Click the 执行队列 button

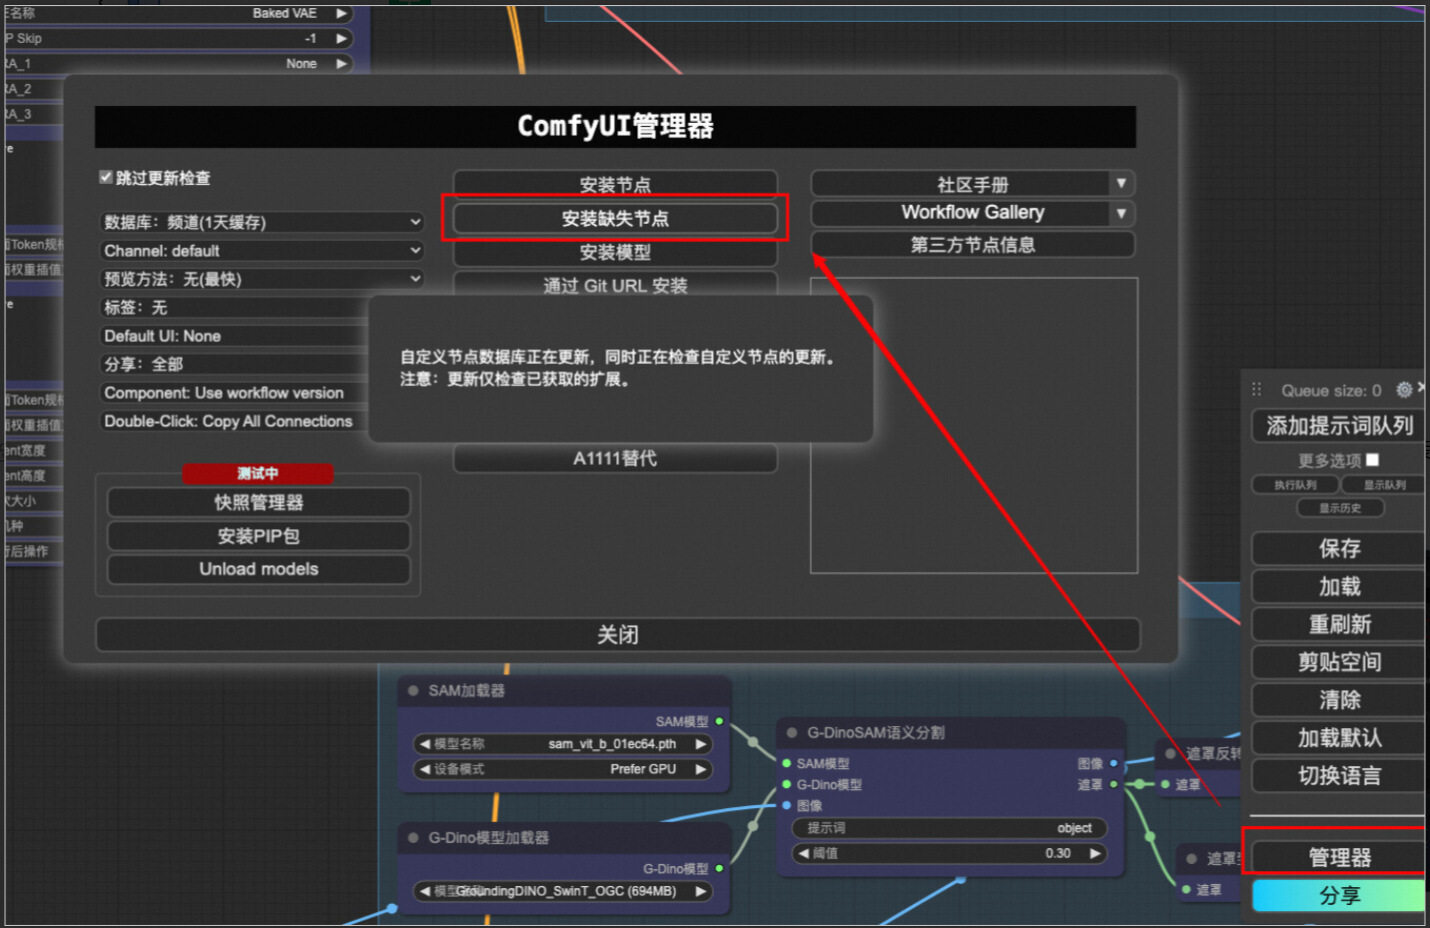coord(1295,485)
